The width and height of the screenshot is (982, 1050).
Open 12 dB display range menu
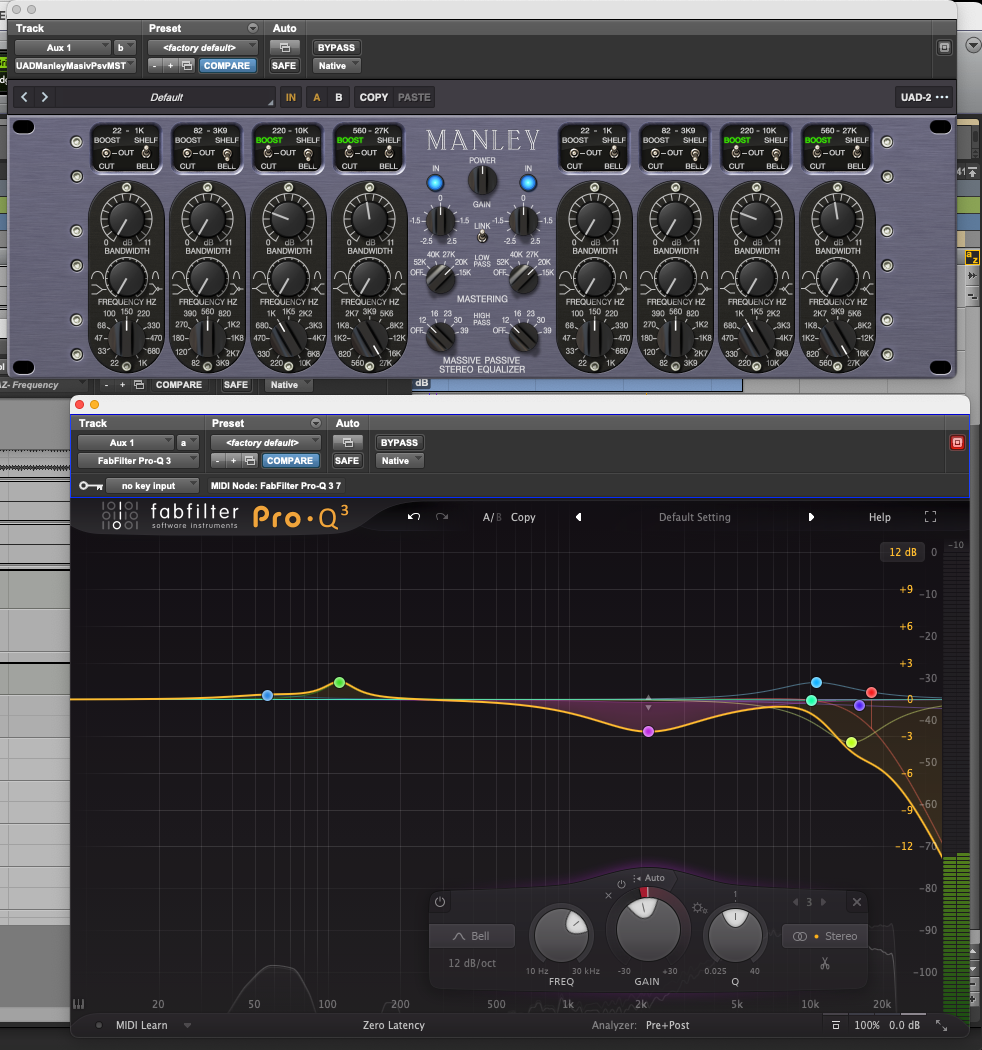902,552
